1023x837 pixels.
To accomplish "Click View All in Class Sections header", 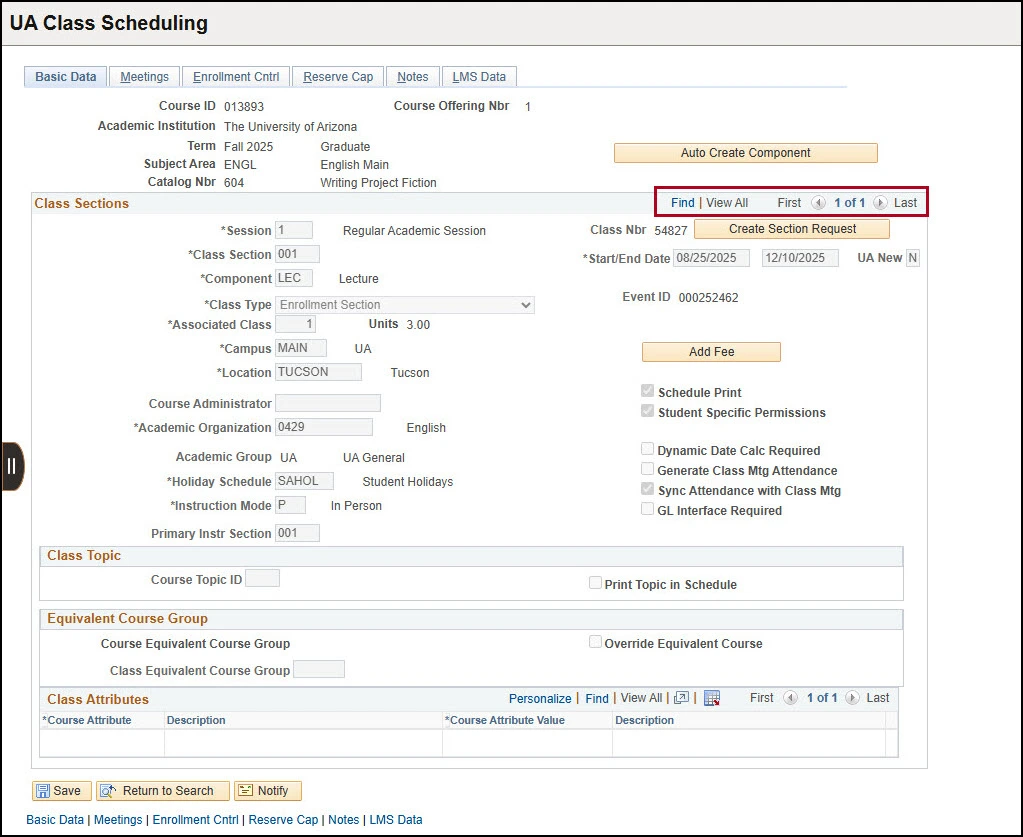I will tap(727, 203).
